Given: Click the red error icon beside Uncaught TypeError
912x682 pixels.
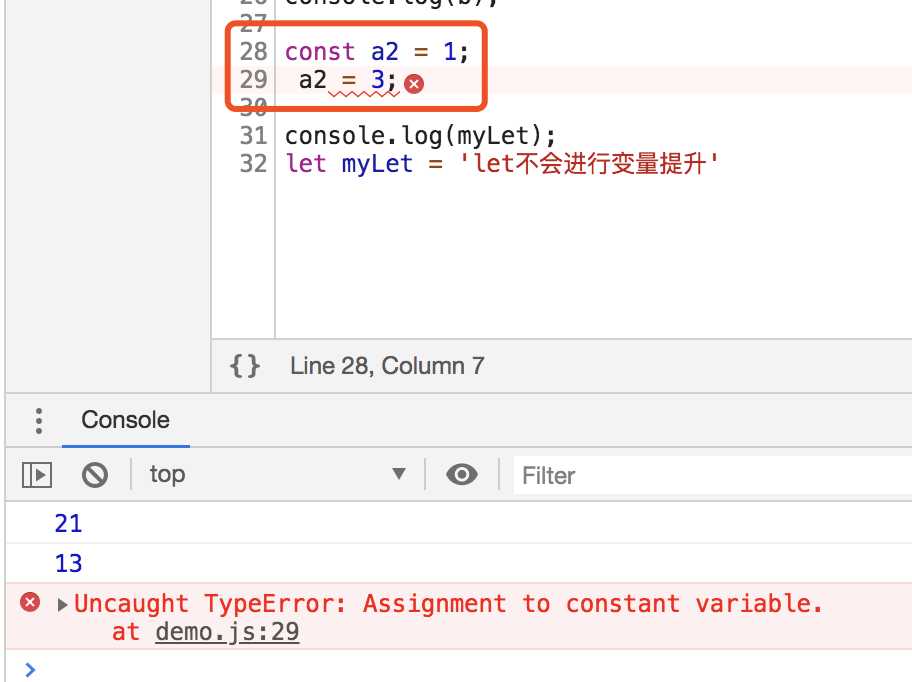Looking at the screenshot, I should pos(31,602).
